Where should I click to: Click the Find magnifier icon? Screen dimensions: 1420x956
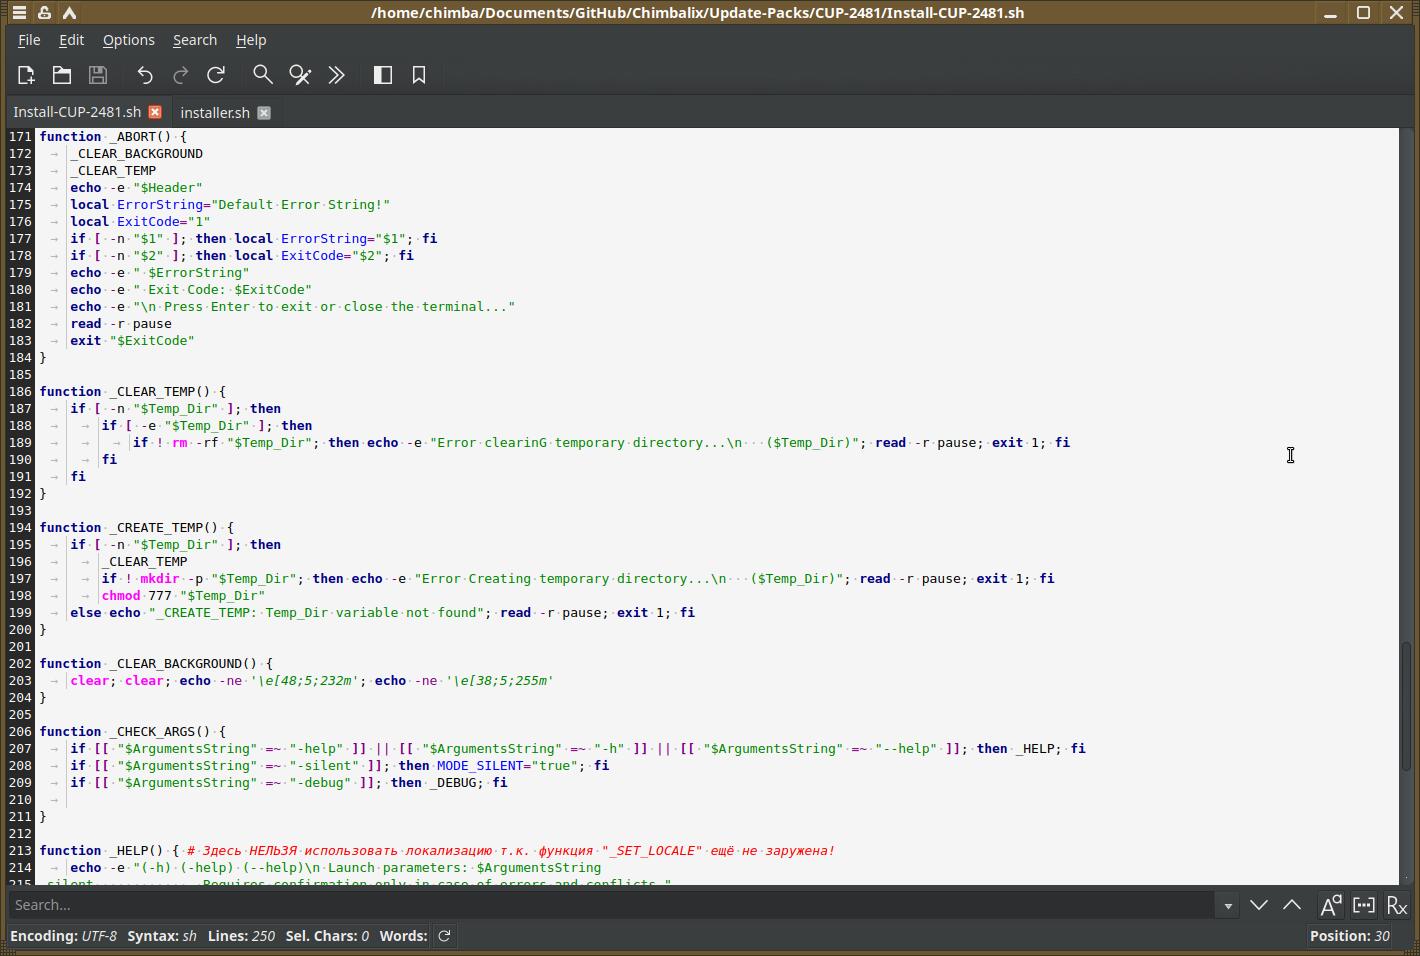coord(262,75)
